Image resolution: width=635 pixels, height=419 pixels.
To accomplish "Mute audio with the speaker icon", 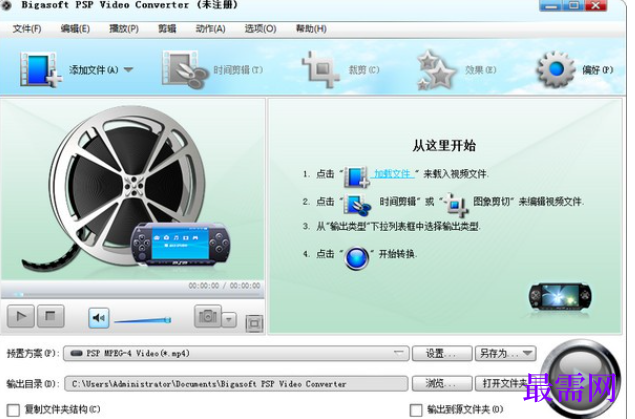I will [x=99, y=318].
